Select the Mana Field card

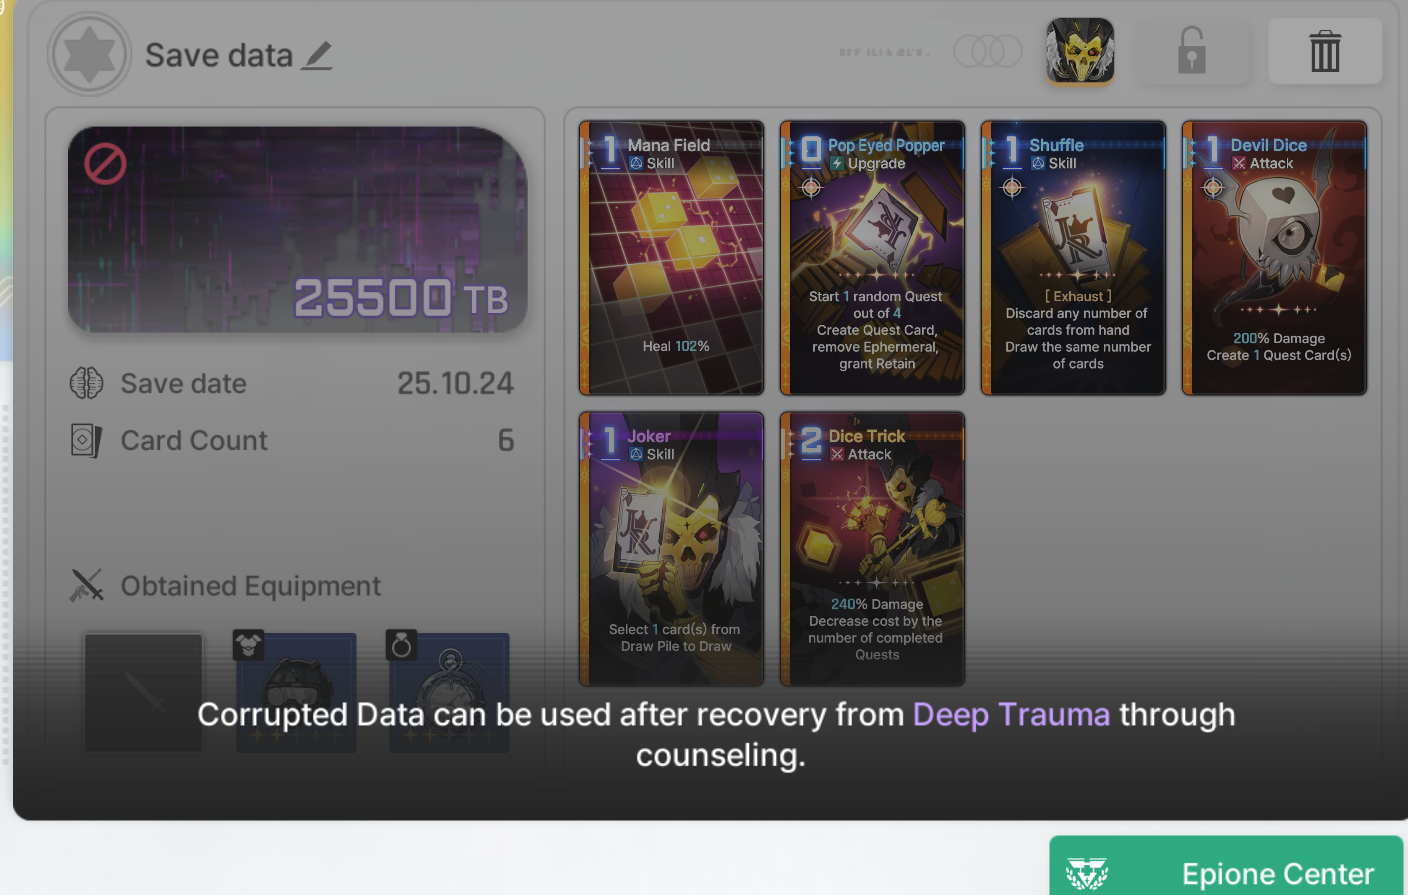(x=672, y=258)
